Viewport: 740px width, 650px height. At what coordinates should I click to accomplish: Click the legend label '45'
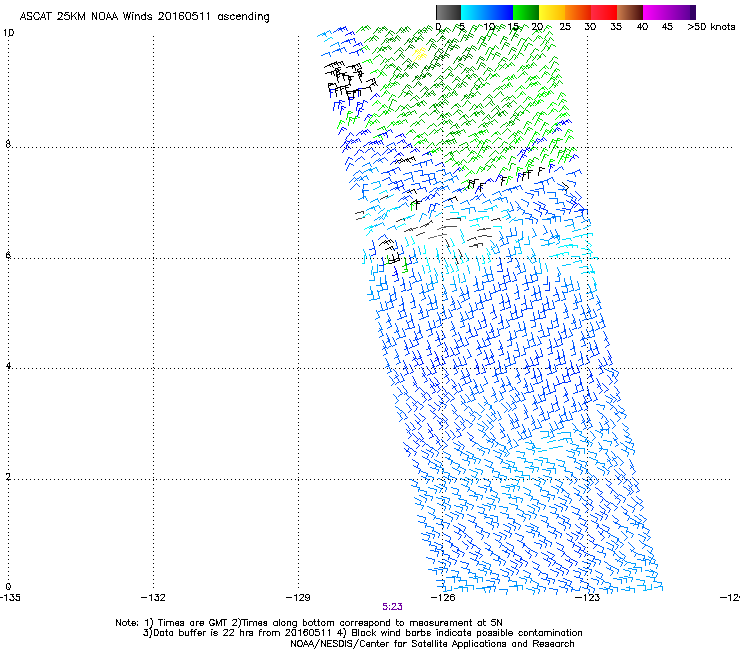point(667,27)
